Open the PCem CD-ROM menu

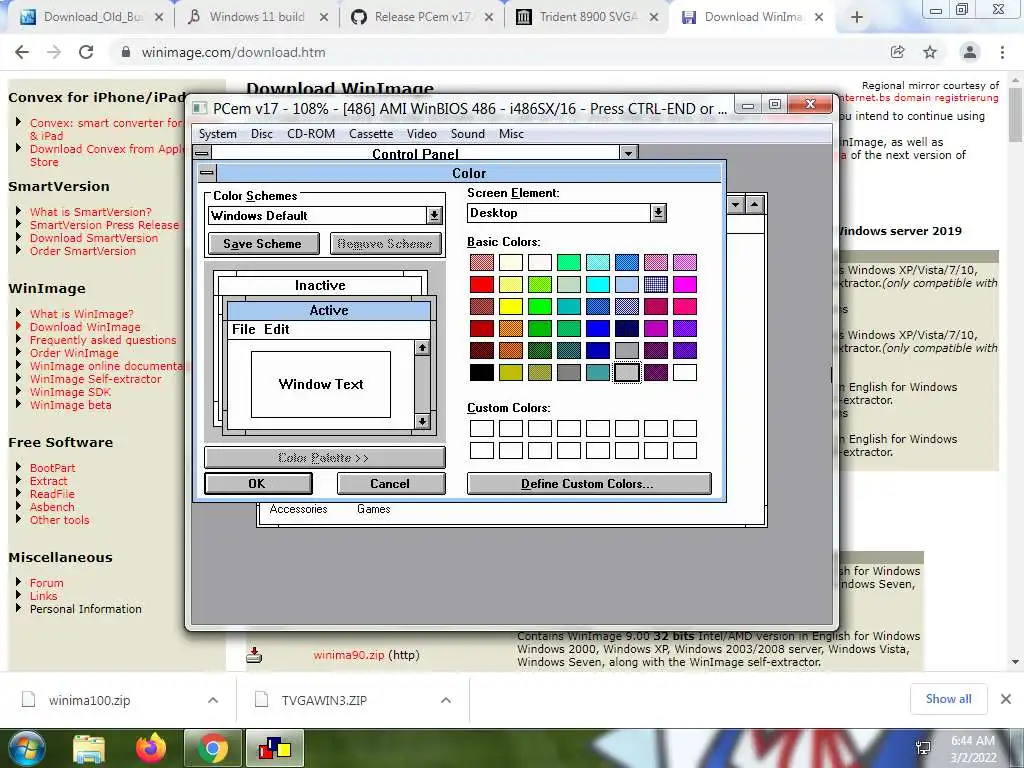pyautogui.click(x=311, y=134)
